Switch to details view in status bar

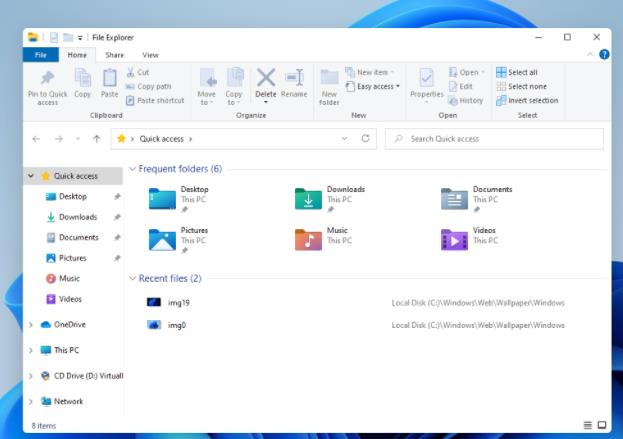point(588,425)
